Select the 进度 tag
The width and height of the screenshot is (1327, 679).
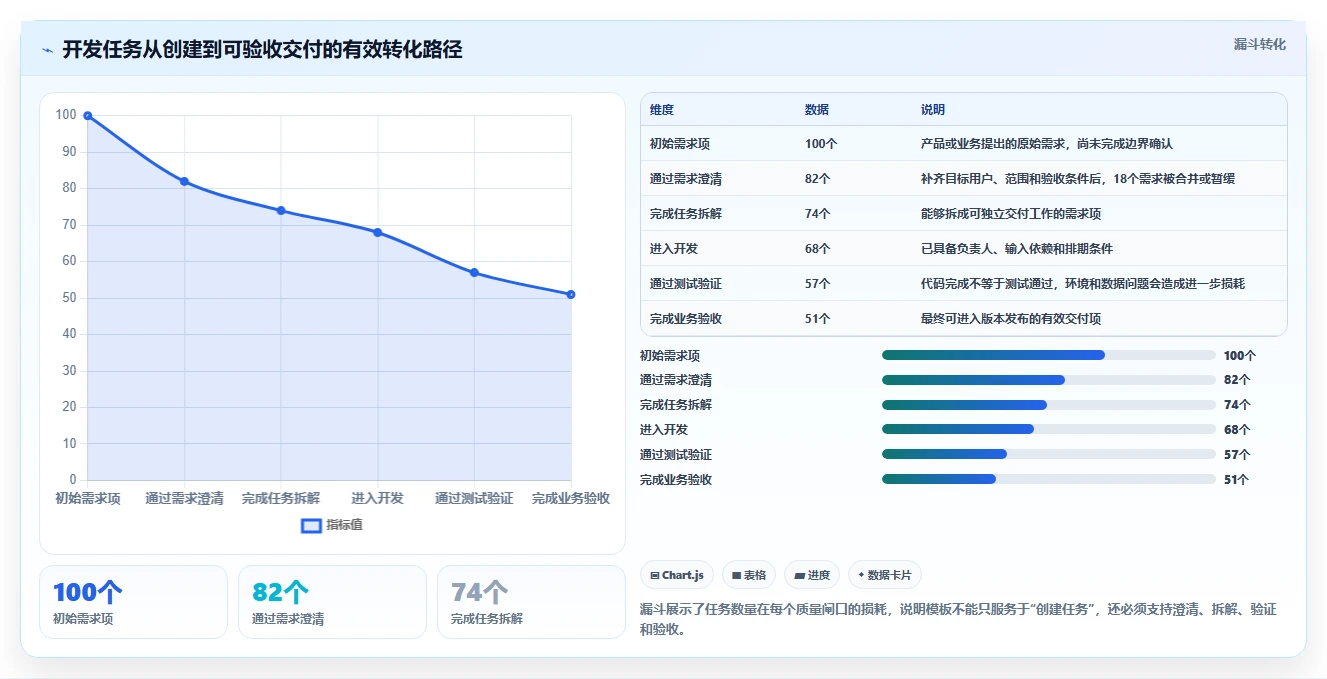[x=812, y=575]
